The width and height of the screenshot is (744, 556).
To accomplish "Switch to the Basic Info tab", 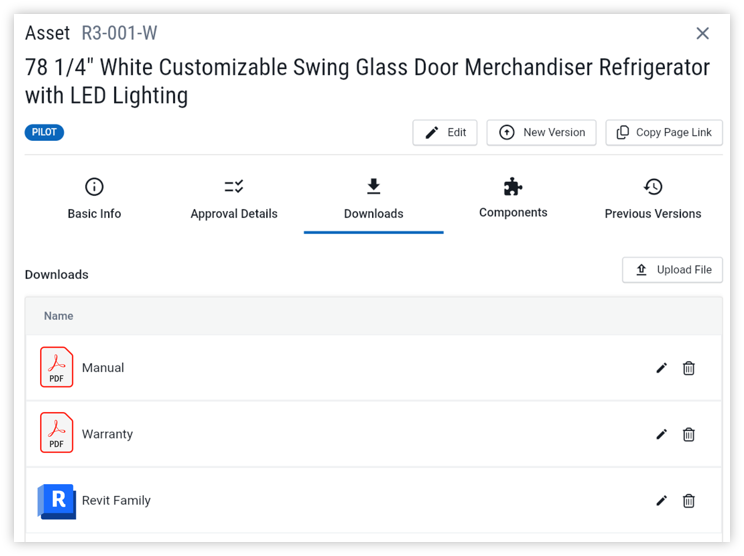I will coord(94,199).
